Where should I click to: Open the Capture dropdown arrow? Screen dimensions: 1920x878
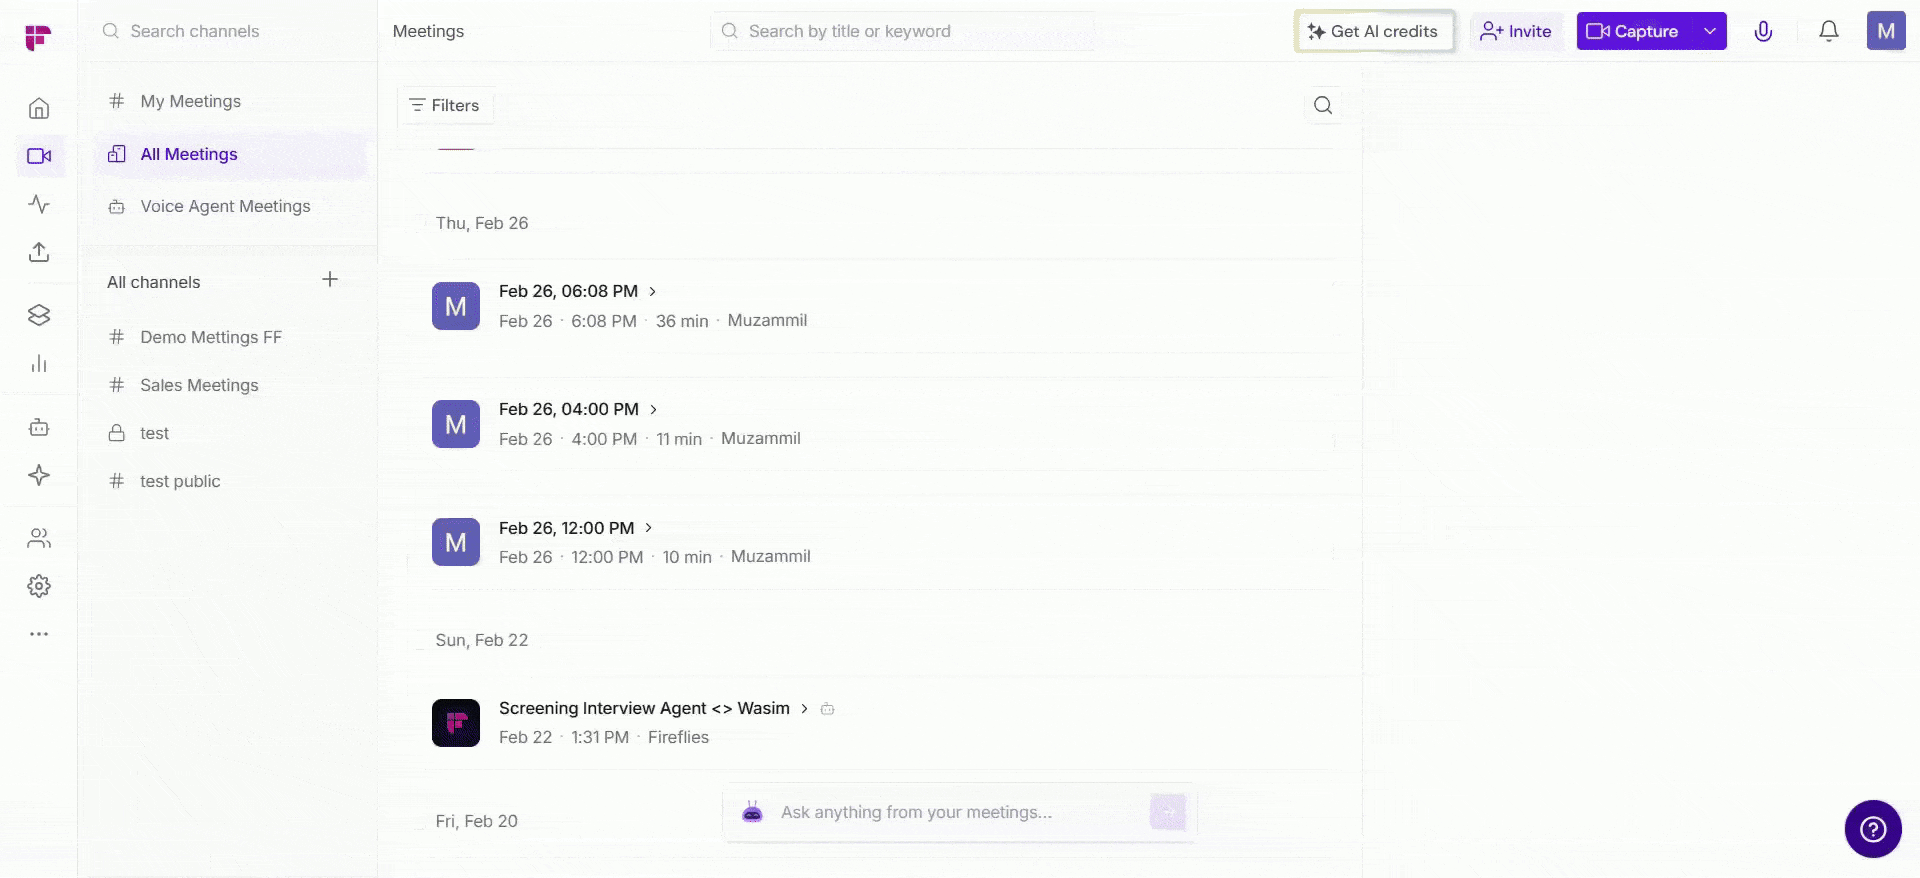[1710, 31]
